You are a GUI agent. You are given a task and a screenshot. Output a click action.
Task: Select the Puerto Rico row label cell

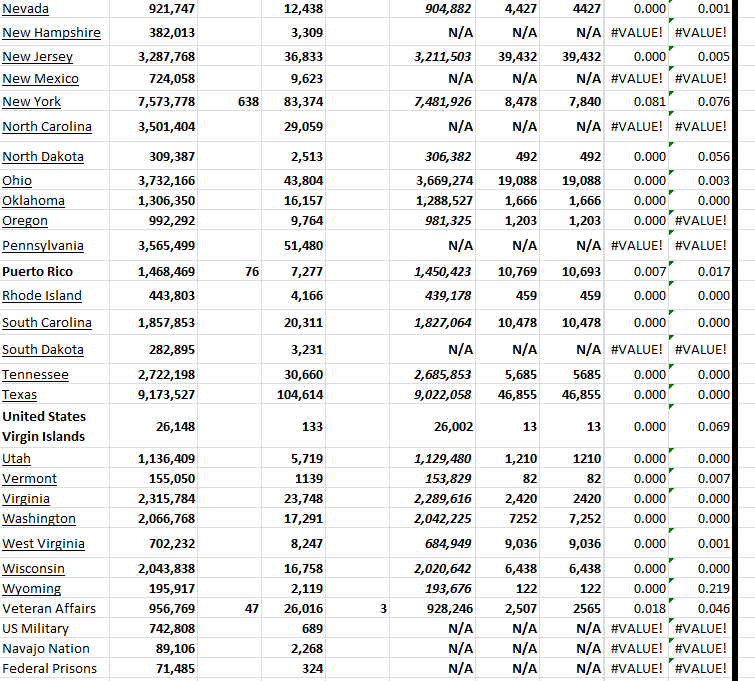pyautogui.click(x=37, y=272)
